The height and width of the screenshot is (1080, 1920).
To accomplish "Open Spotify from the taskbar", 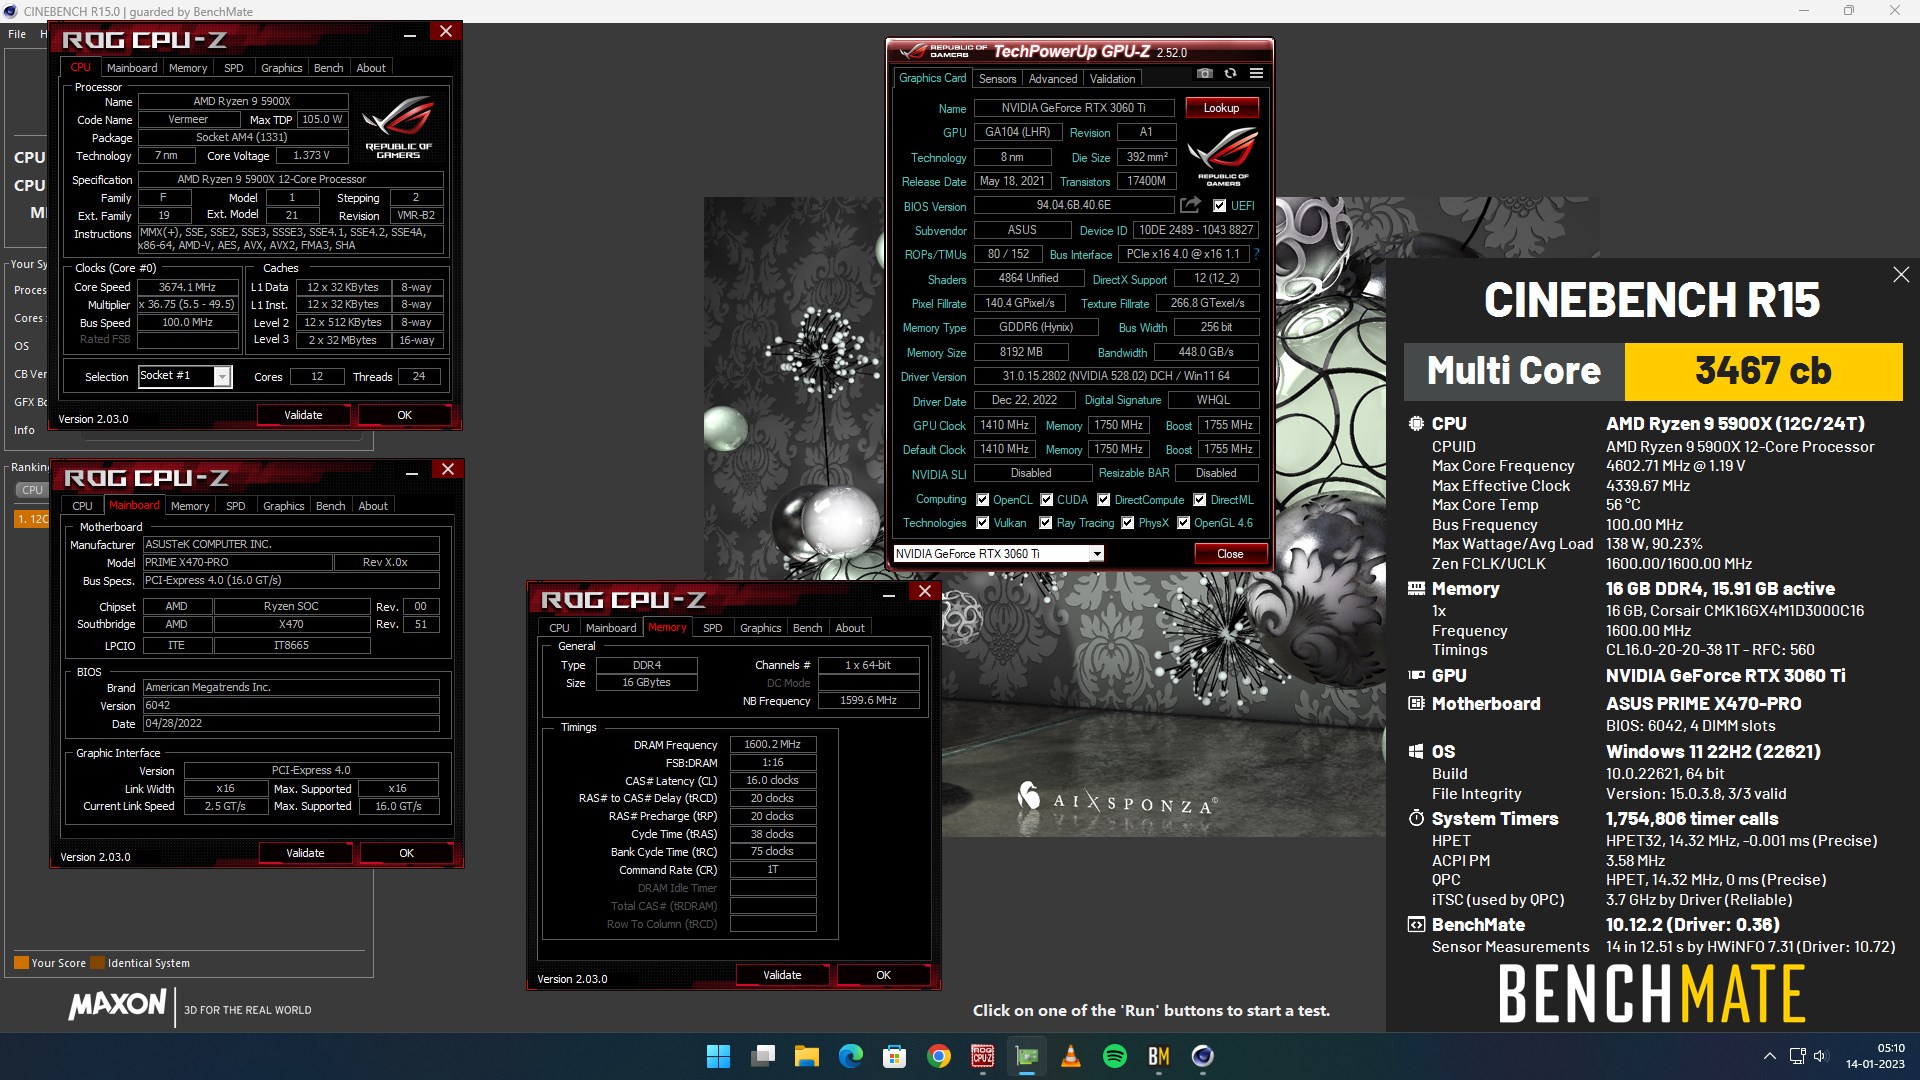I will point(1115,1056).
